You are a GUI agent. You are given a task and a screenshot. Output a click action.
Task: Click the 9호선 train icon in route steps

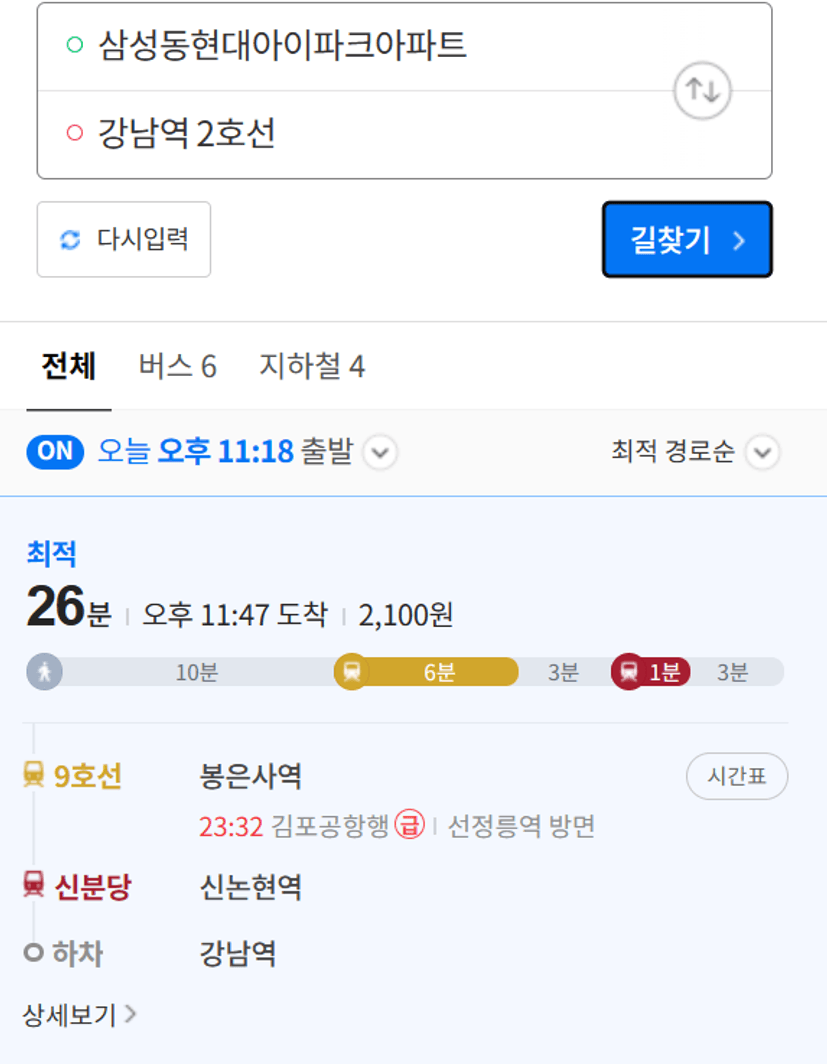click(33, 774)
